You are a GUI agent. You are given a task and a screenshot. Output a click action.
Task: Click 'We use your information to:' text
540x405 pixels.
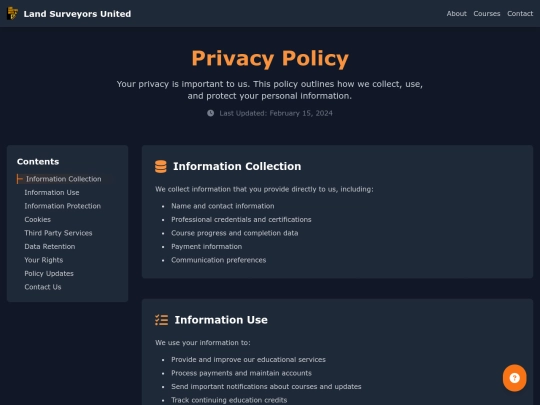(x=202, y=343)
